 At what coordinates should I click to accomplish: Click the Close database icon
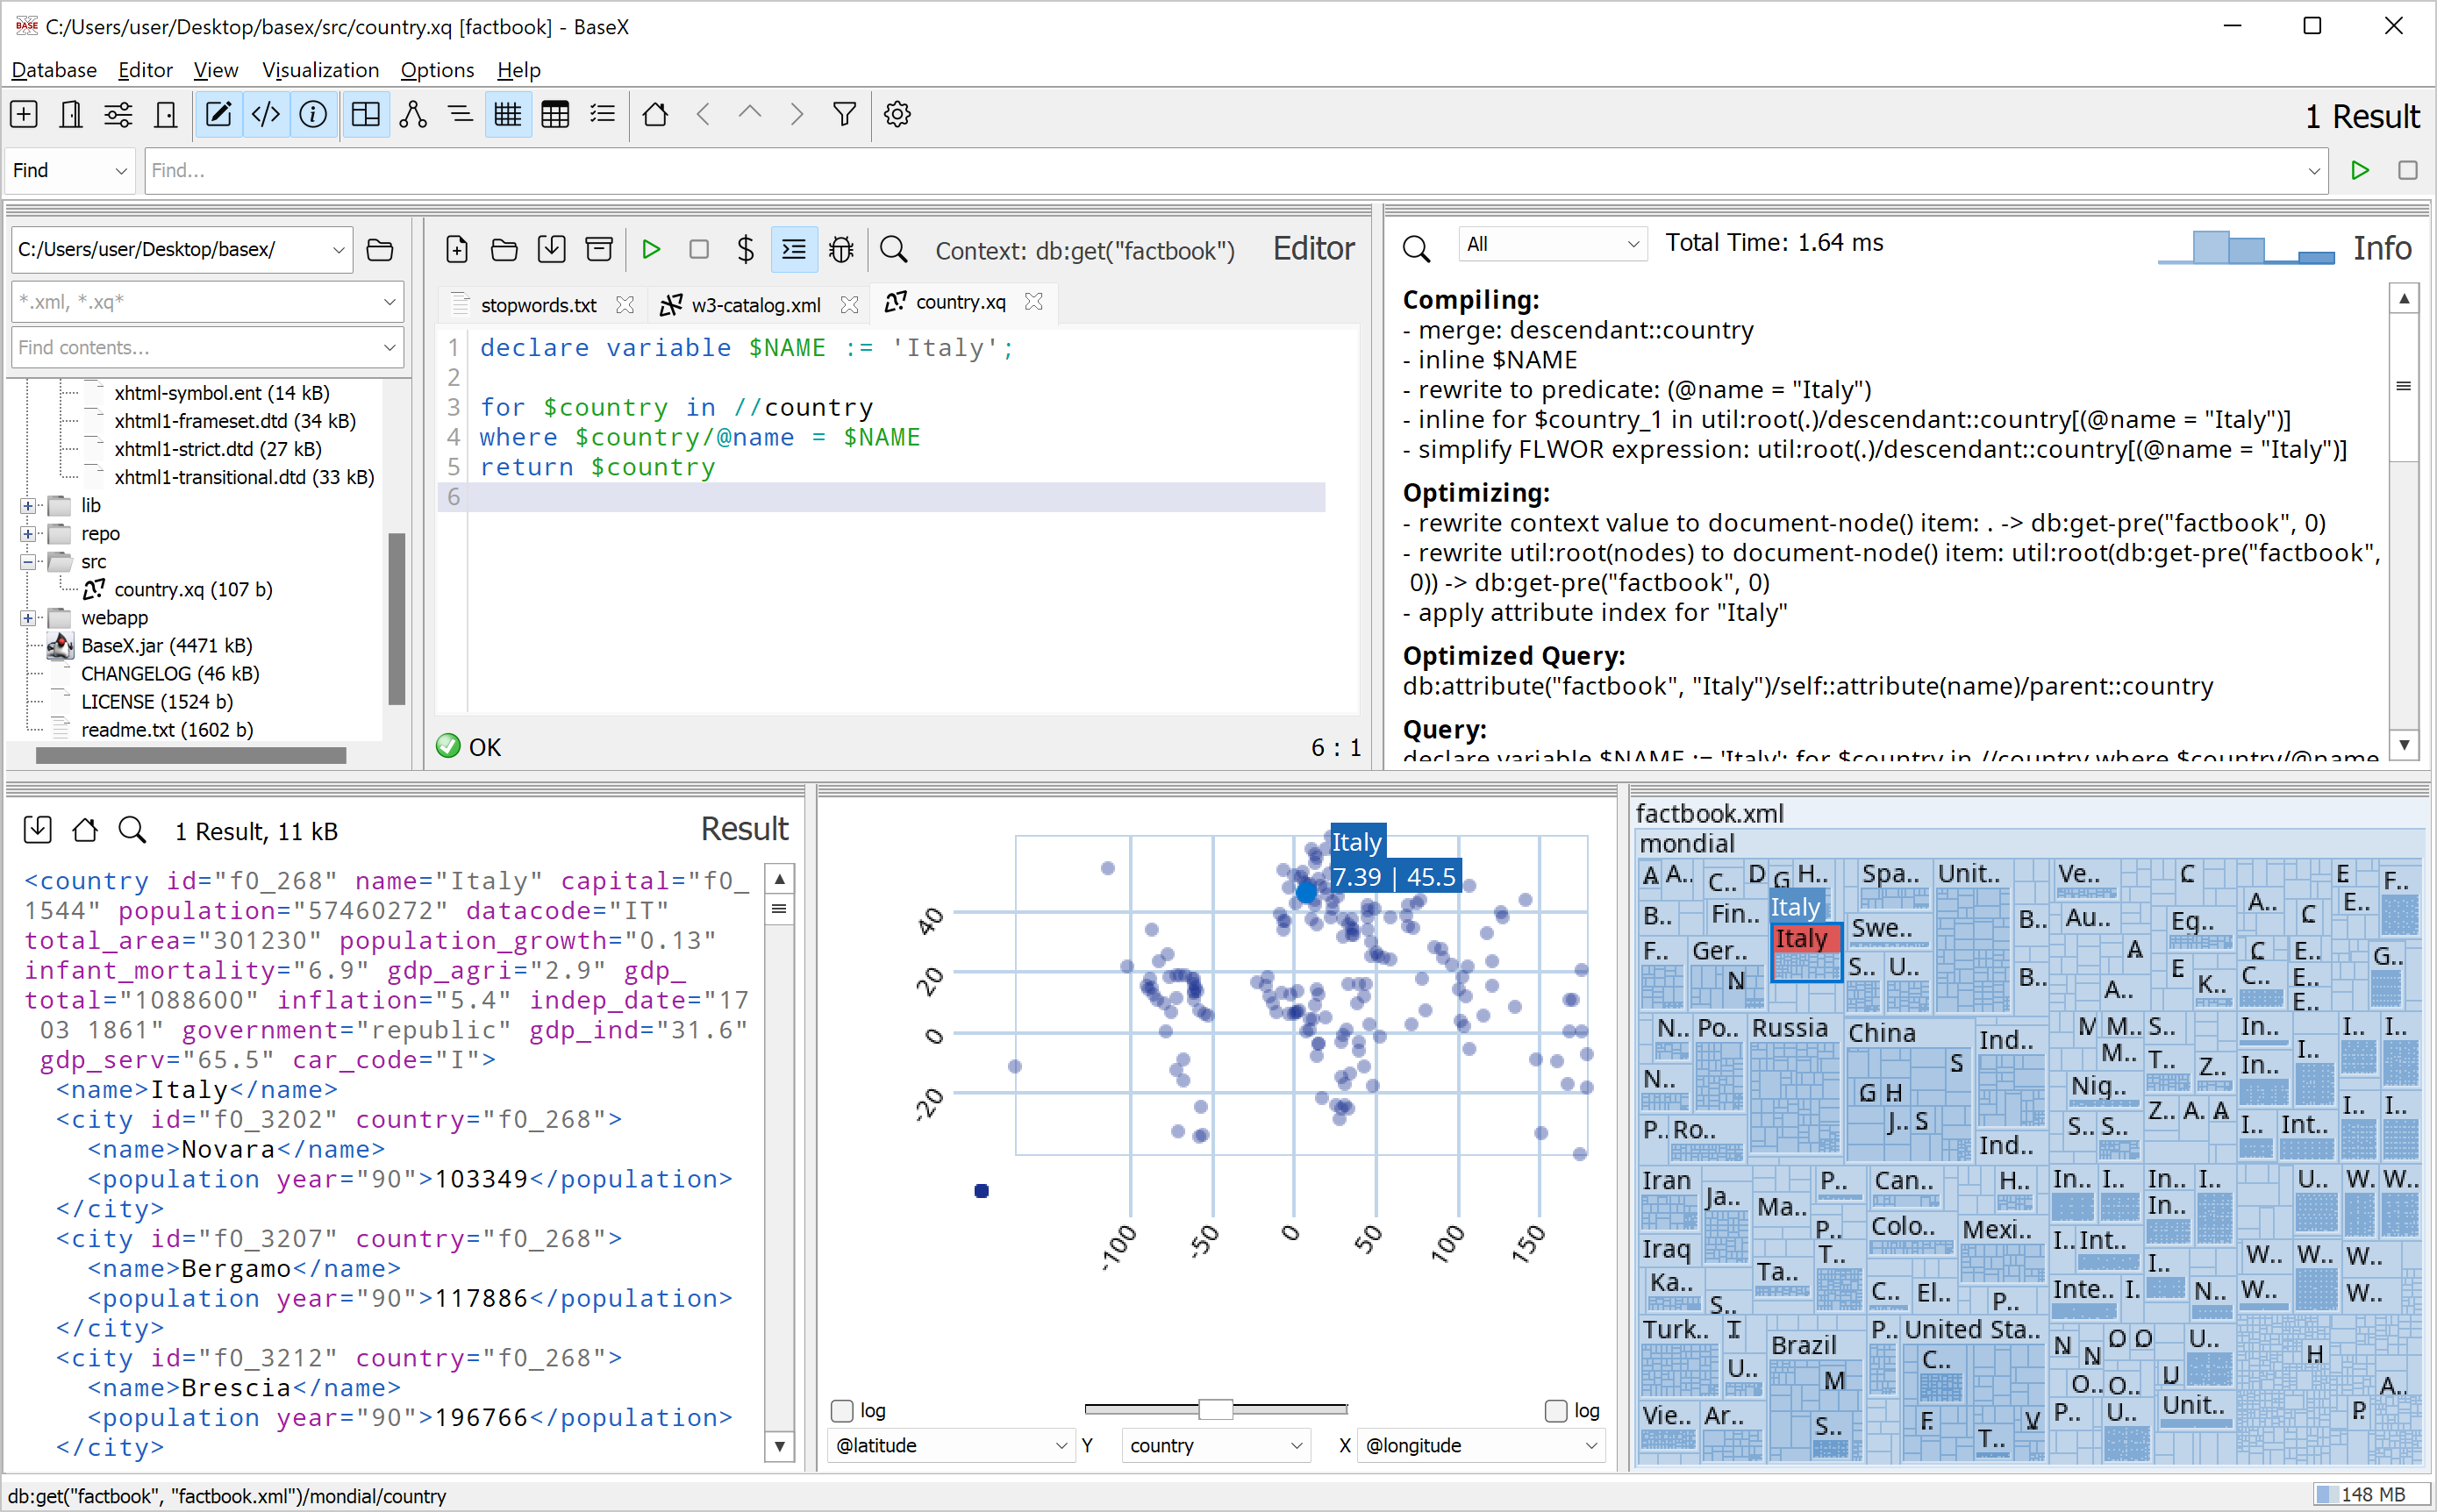tap(166, 114)
